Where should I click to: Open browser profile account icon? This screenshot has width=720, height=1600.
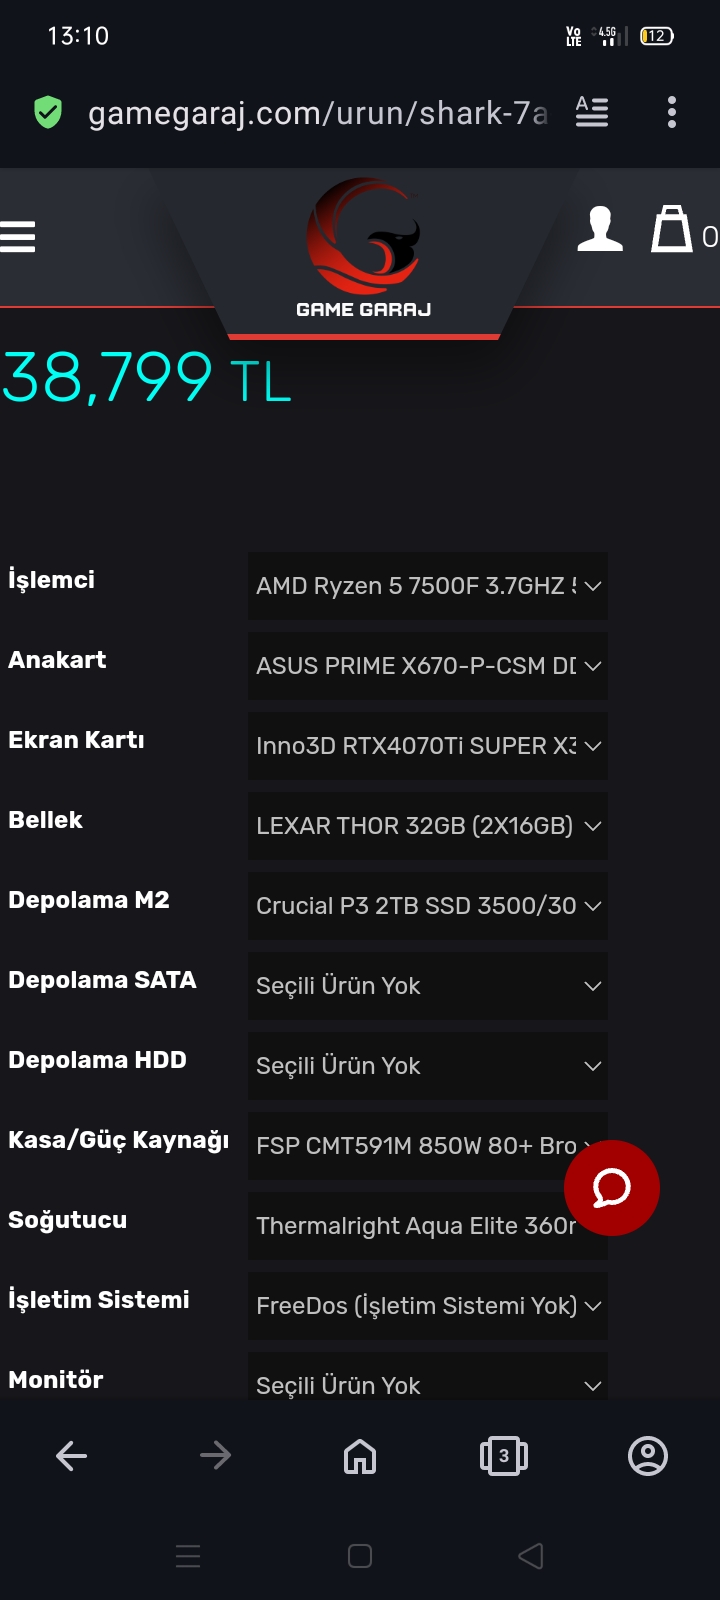click(x=648, y=1456)
